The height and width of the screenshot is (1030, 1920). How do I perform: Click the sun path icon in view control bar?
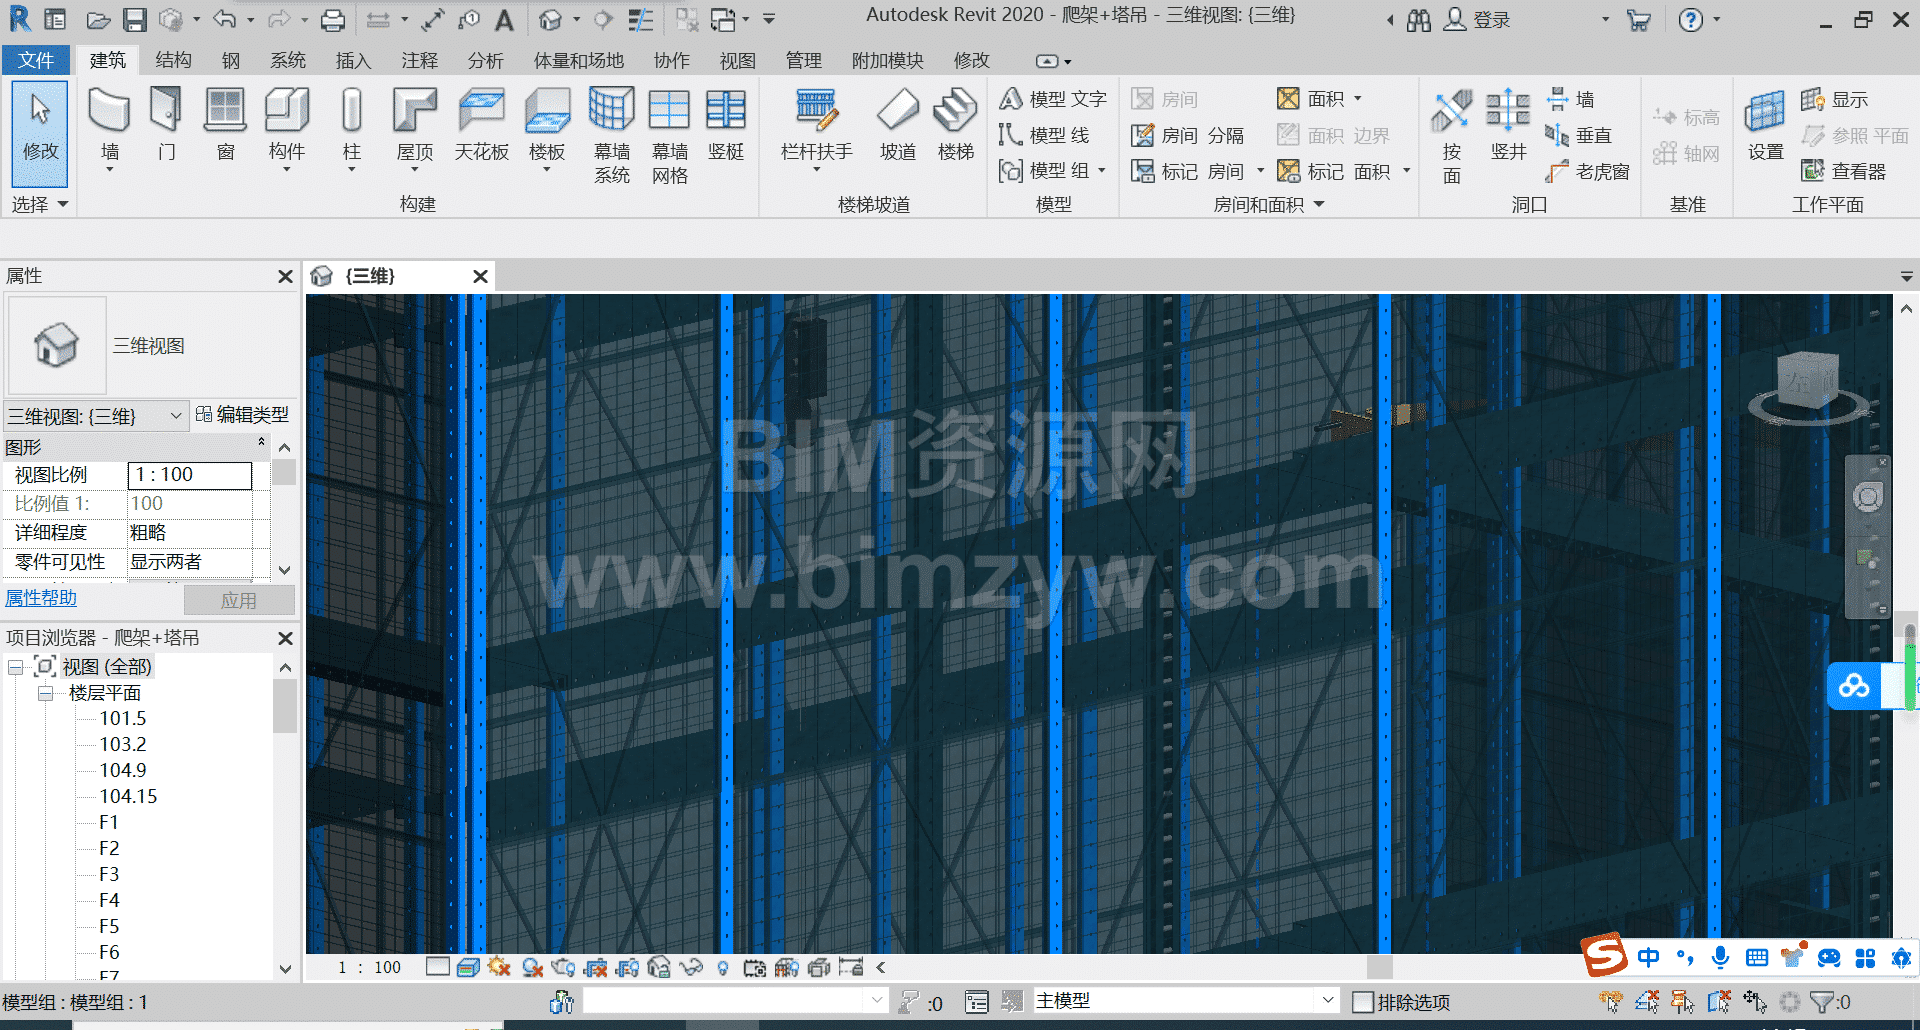[x=499, y=967]
